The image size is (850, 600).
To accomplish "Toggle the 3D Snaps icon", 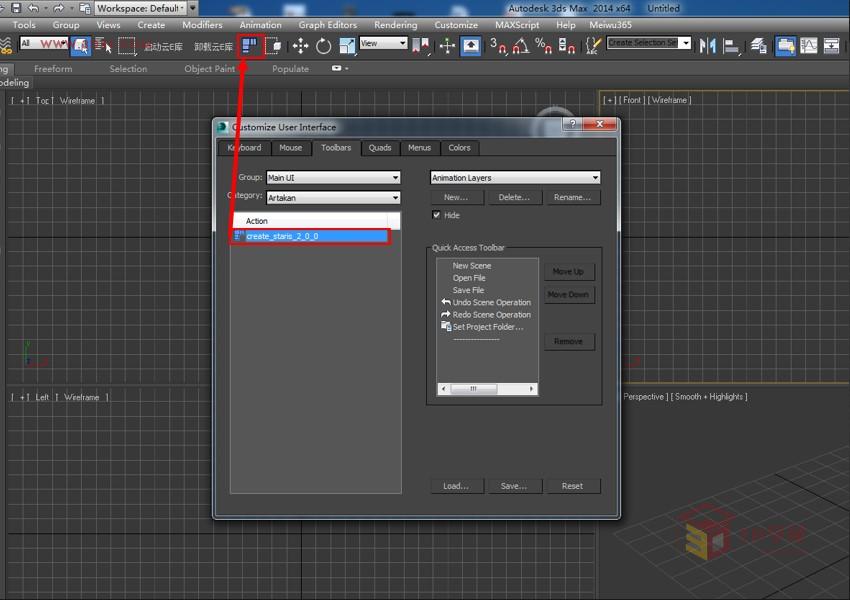I will 498,46.
